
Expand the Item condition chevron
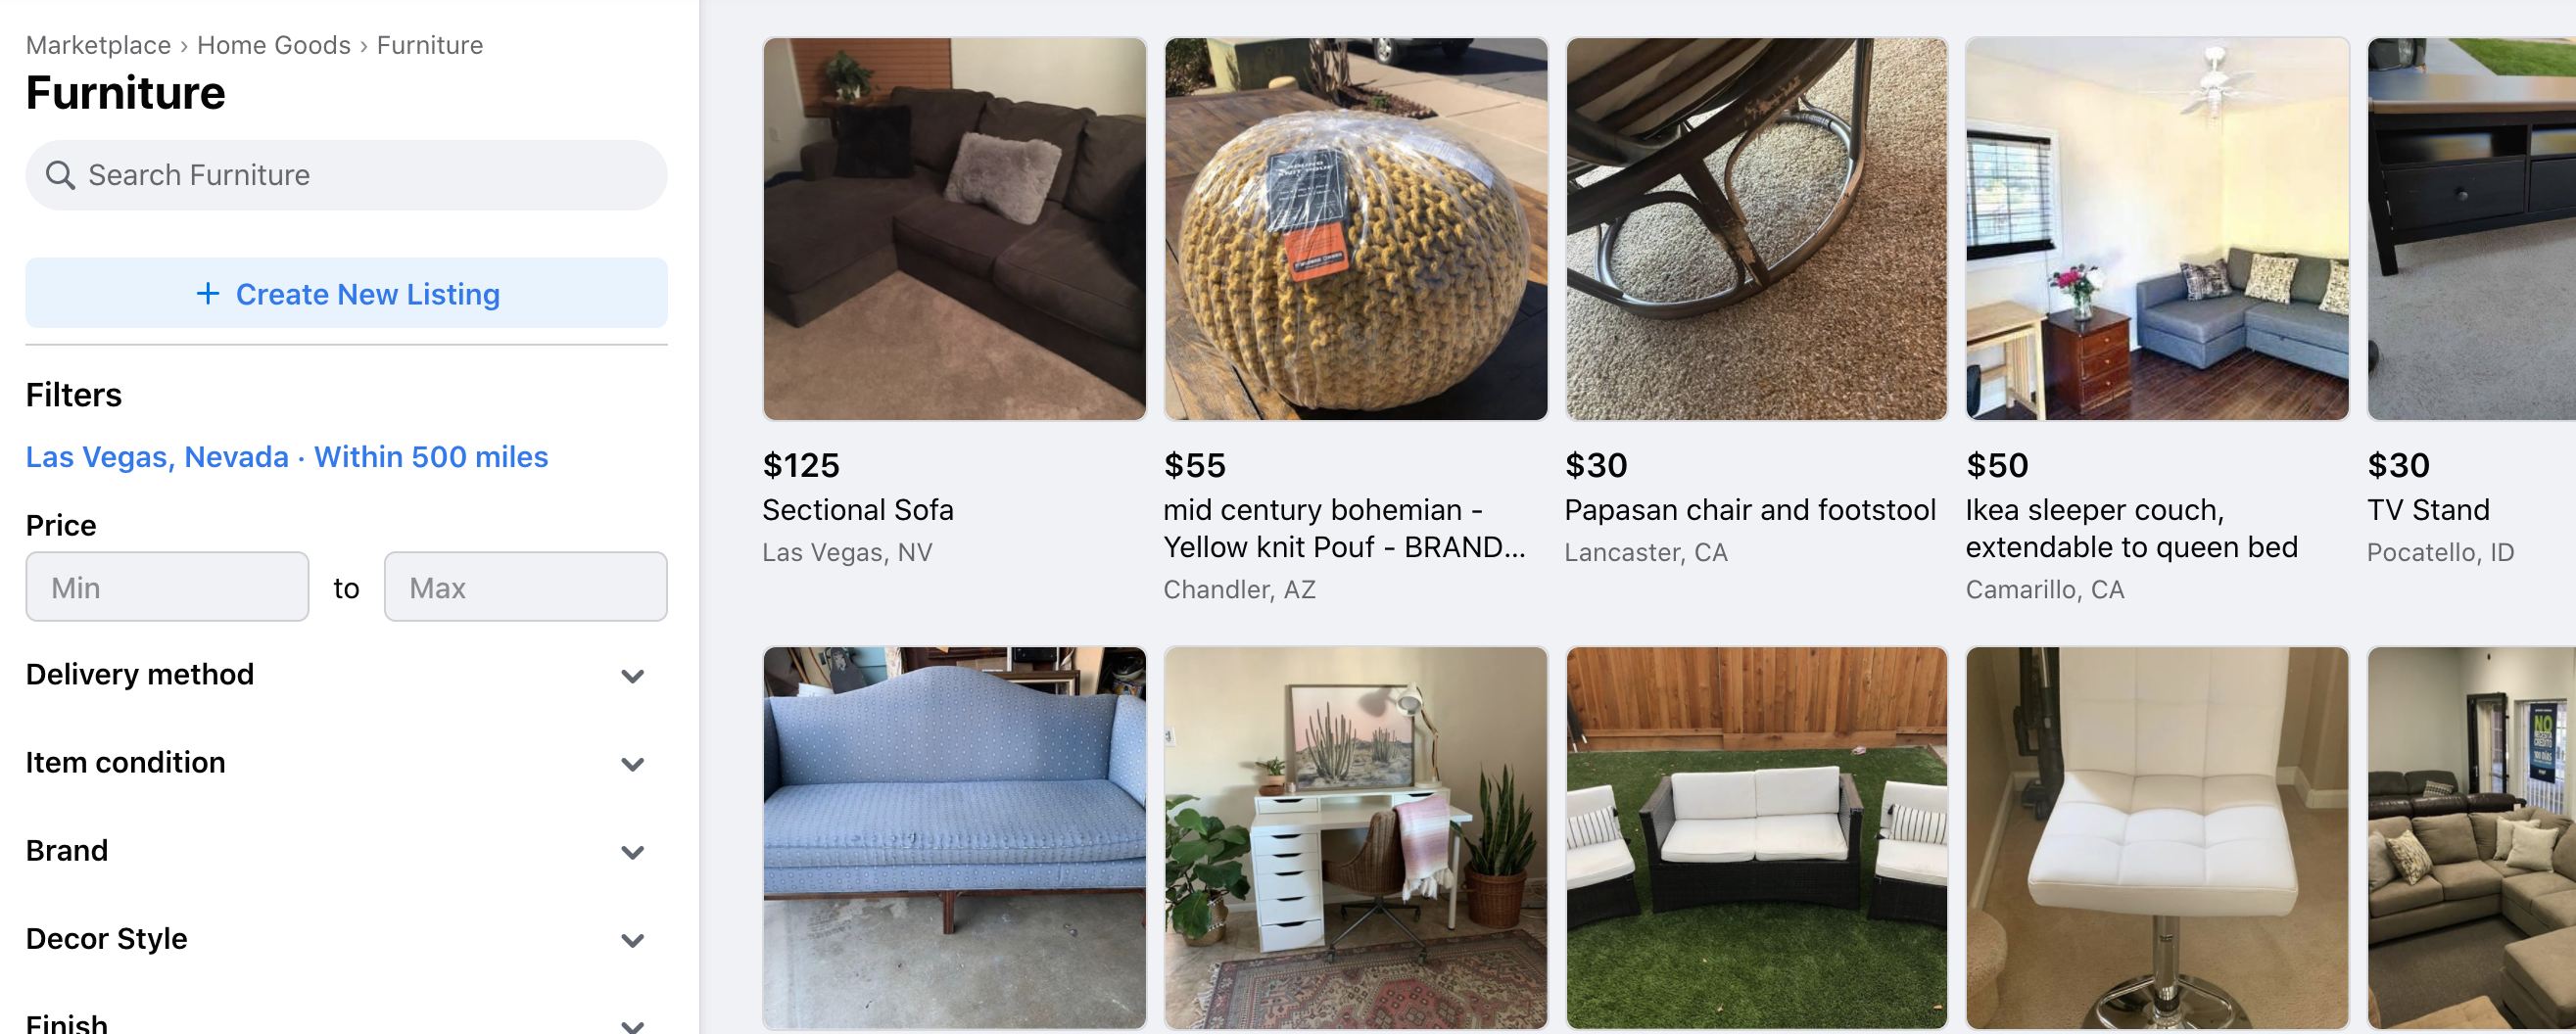pos(632,764)
